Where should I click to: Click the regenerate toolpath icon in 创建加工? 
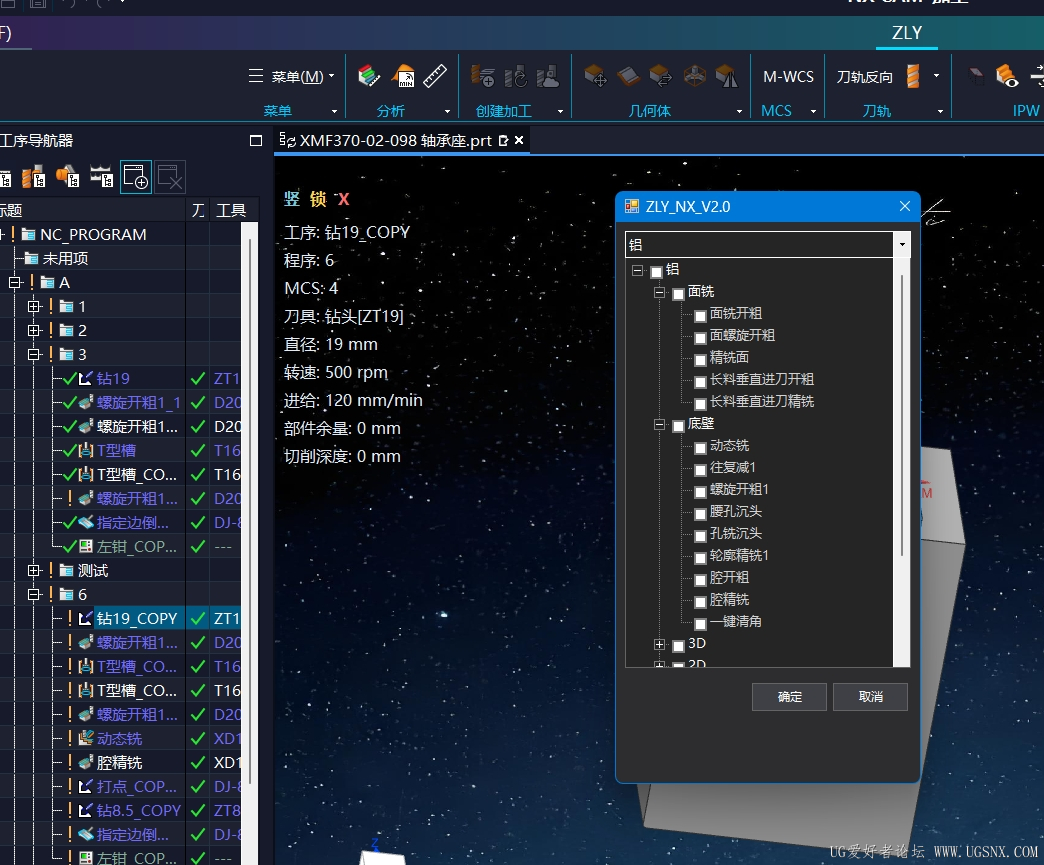[x=516, y=77]
